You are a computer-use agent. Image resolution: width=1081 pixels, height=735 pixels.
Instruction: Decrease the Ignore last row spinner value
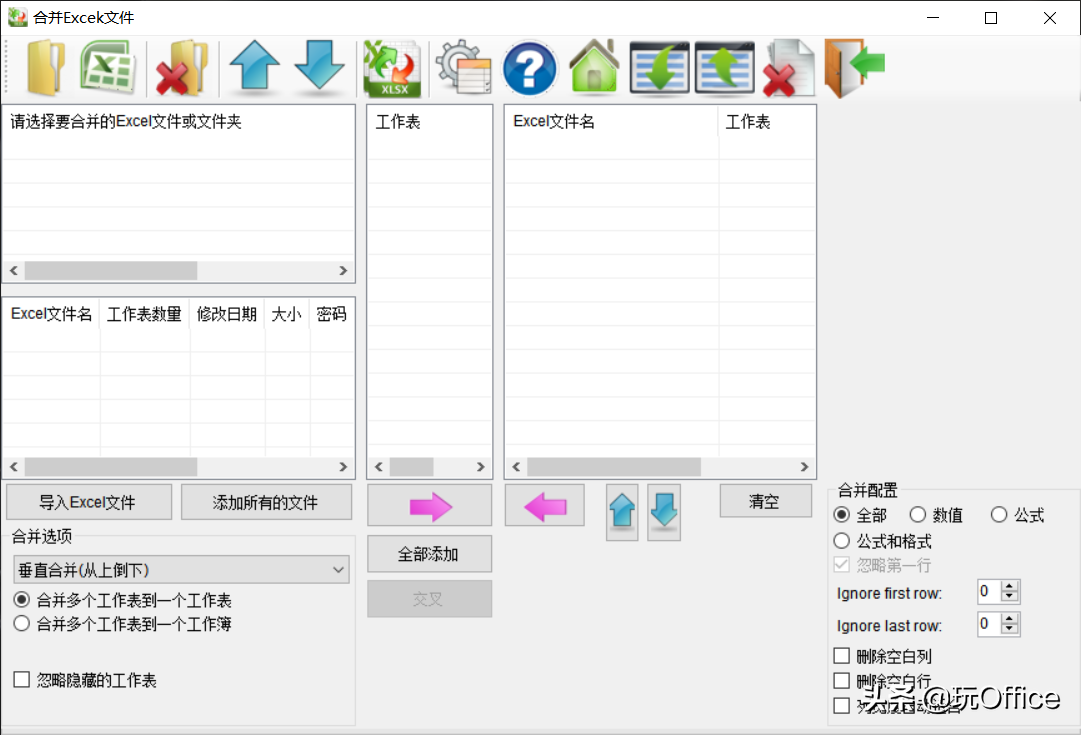coord(1010,629)
